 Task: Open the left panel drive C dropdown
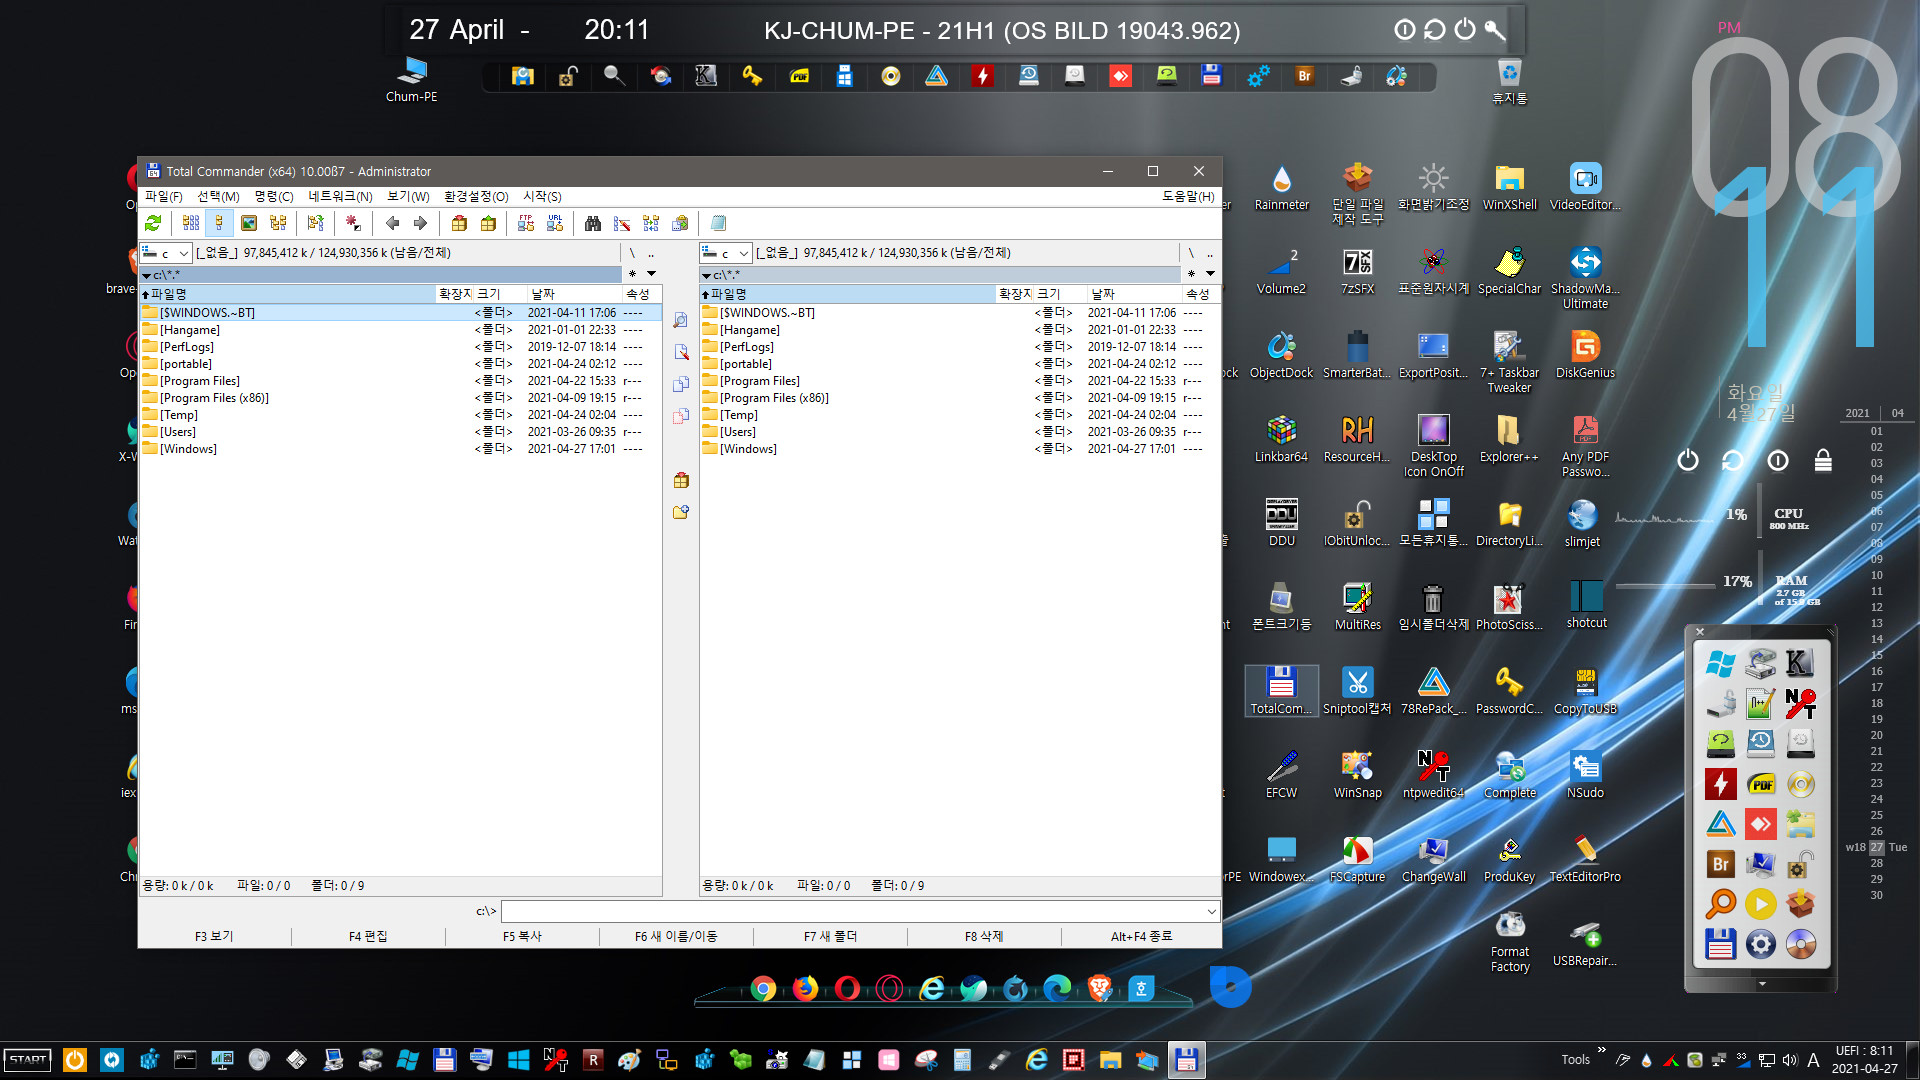click(165, 253)
